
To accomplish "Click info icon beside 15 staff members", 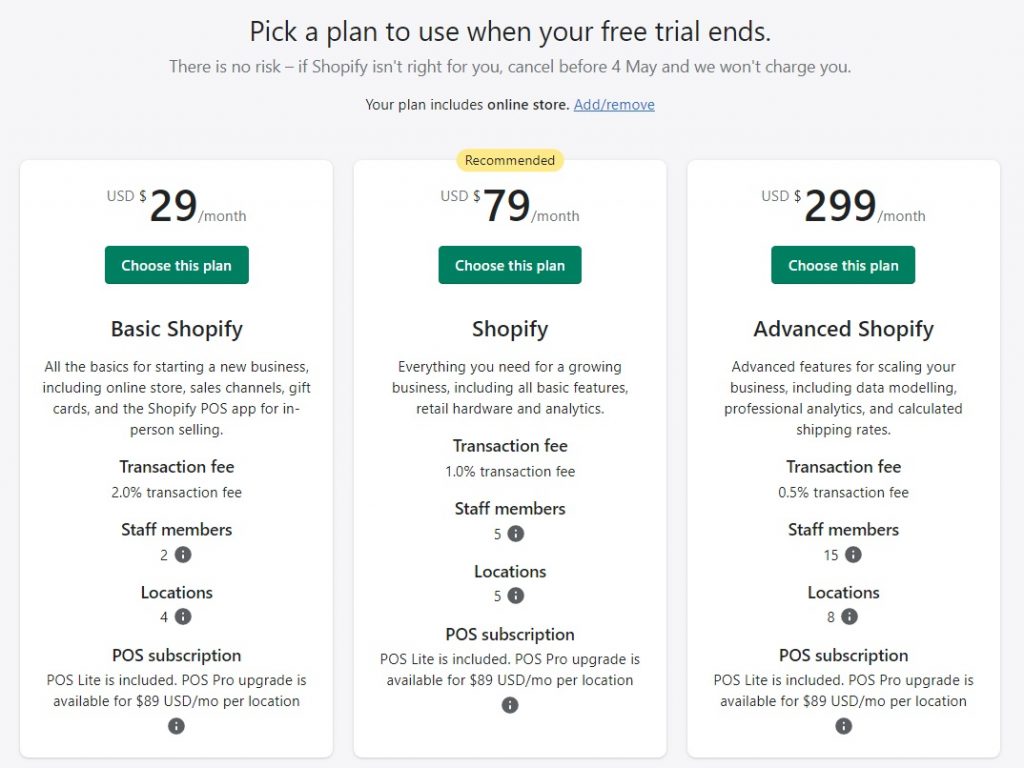I will (x=853, y=555).
